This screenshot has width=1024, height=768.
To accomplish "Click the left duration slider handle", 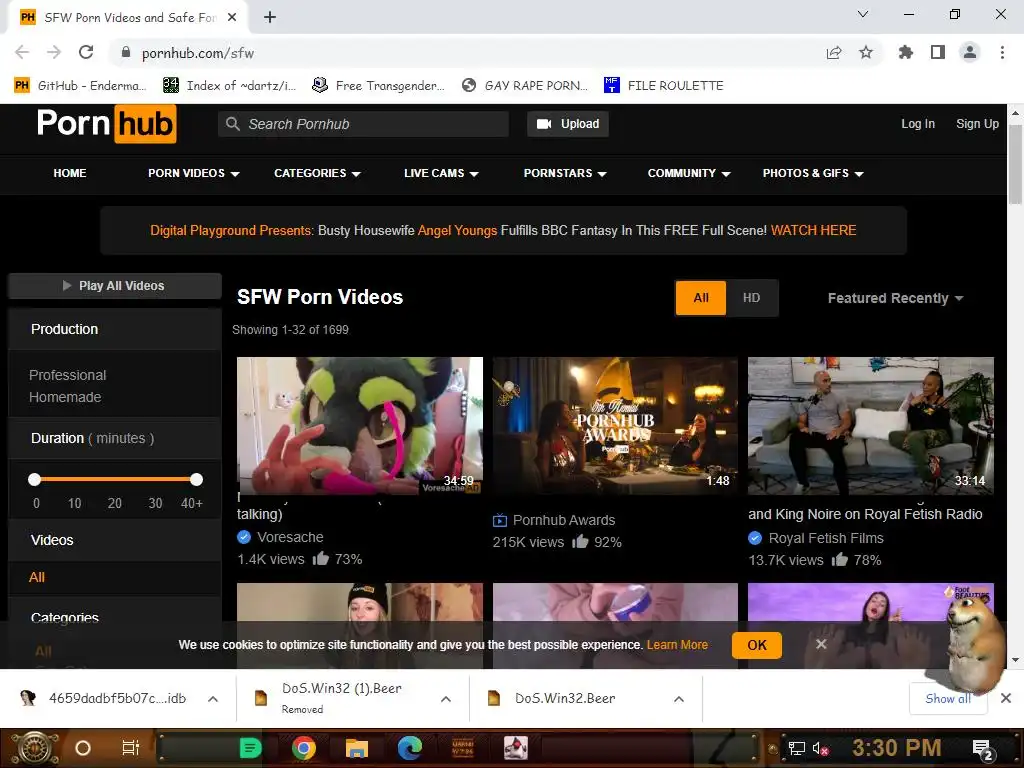I will click(x=35, y=480).
